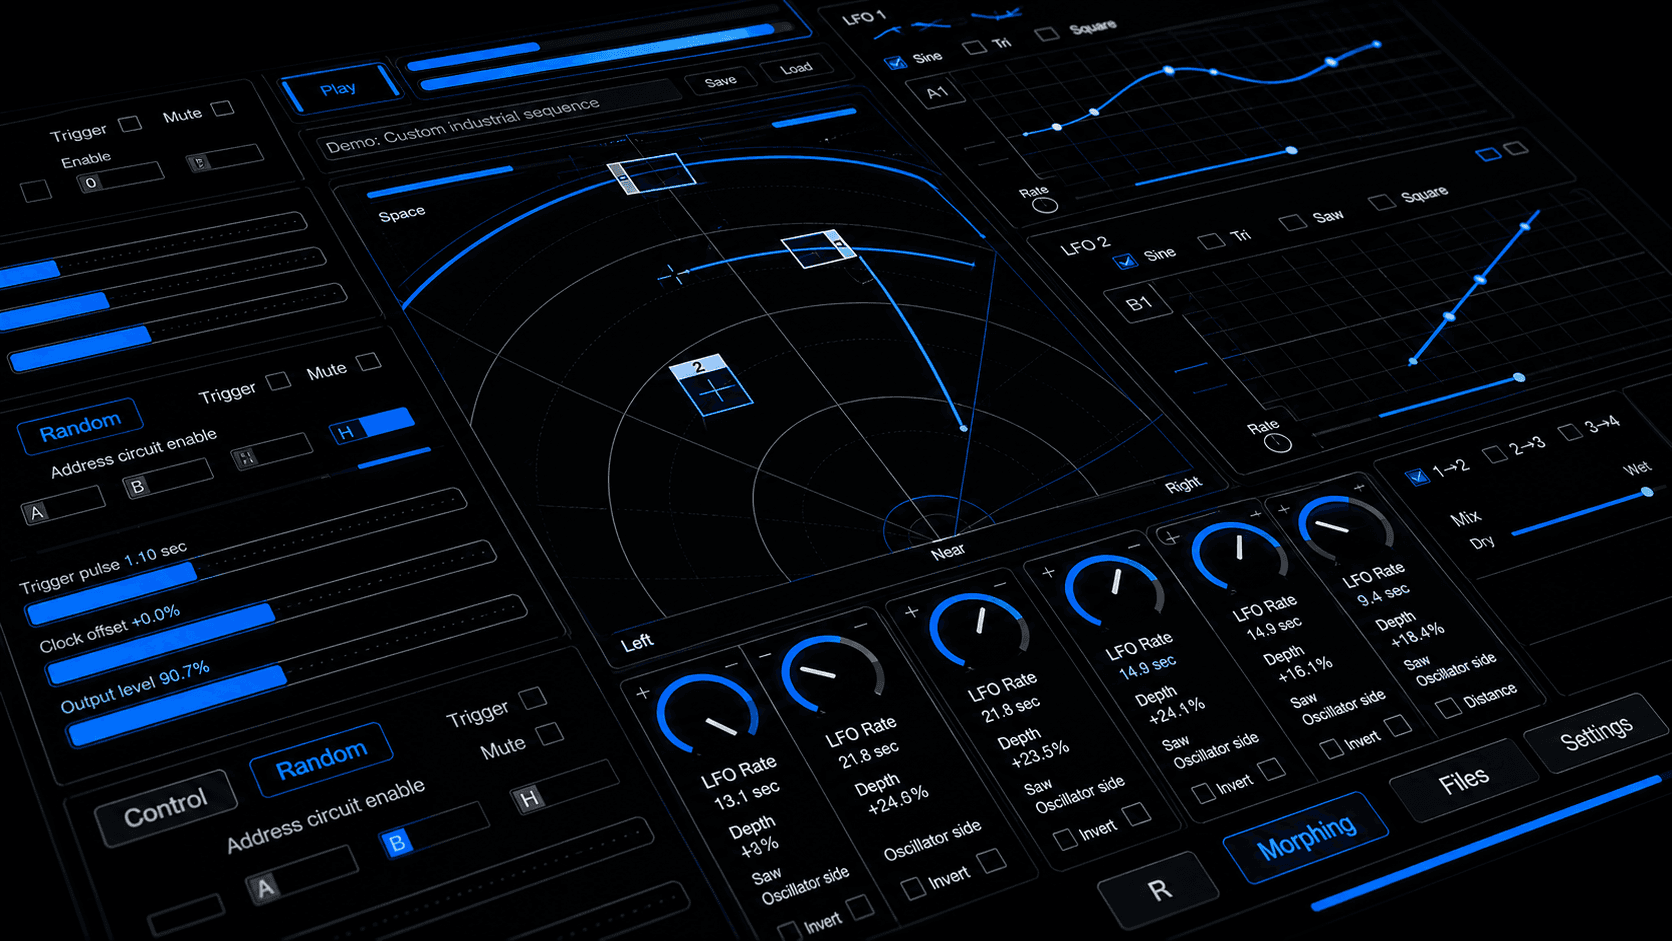The image size is (1672, 941).
Task: Tick the checkbox left of the 0 field
Action: point(36,190)
